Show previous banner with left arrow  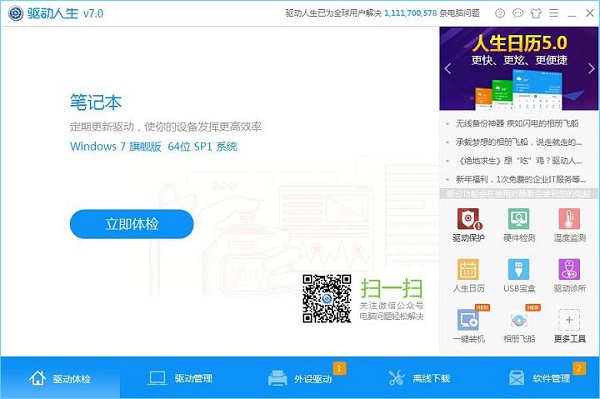pos(448,69)
